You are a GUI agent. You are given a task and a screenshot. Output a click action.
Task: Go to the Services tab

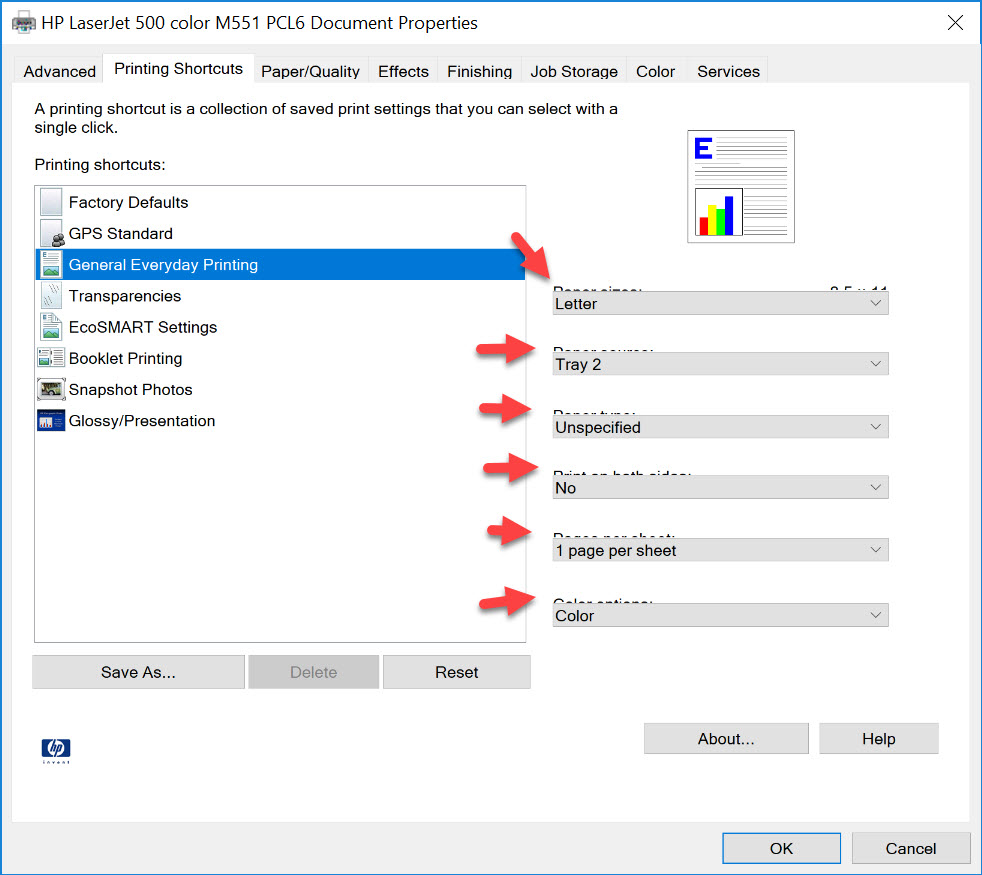click(x=728, y=71)
